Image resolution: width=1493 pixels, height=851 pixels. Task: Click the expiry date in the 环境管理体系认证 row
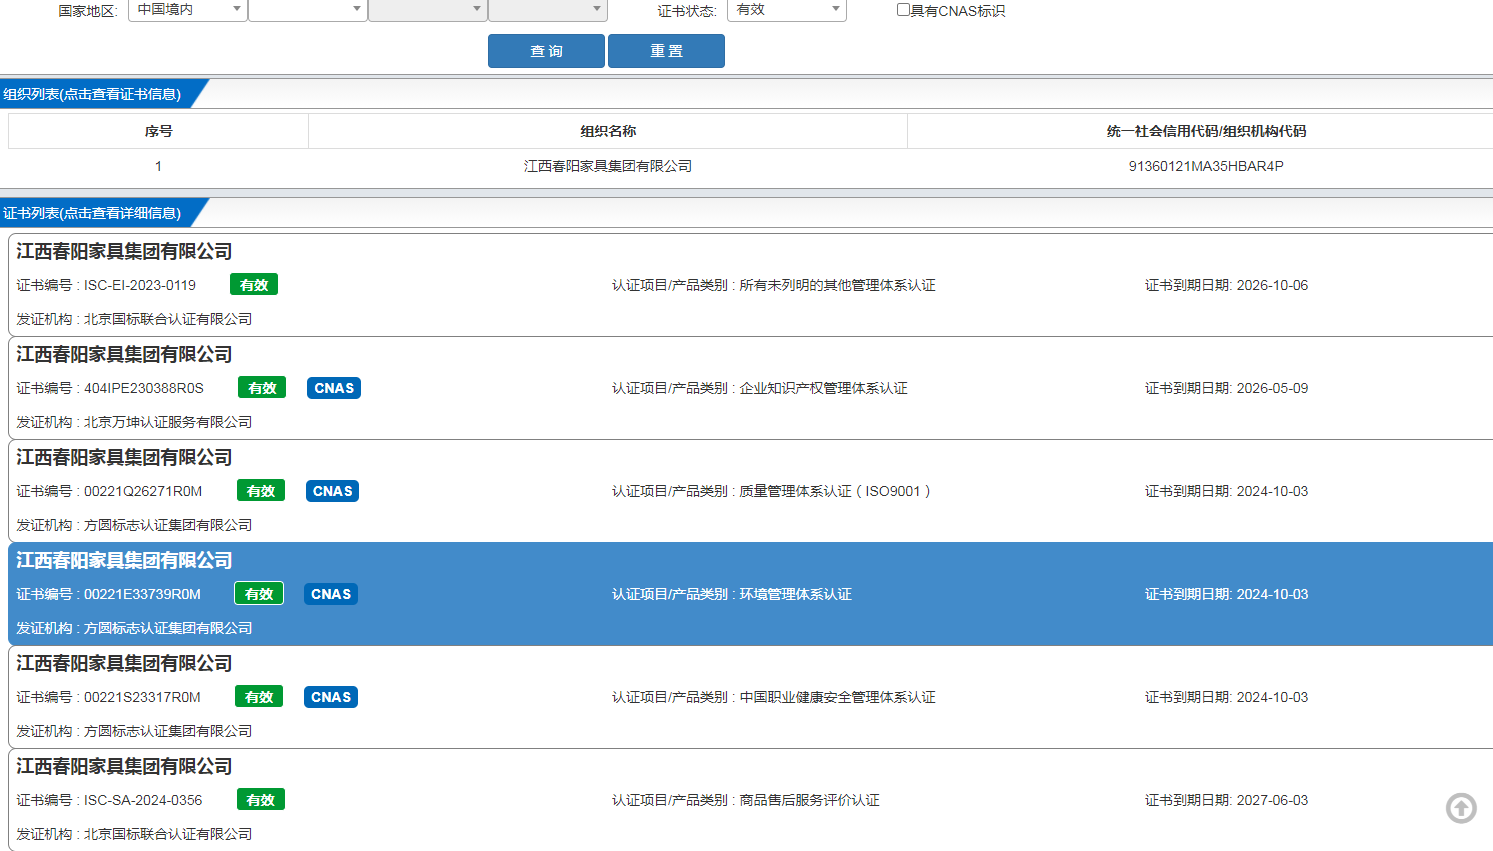click(1272, 594)
